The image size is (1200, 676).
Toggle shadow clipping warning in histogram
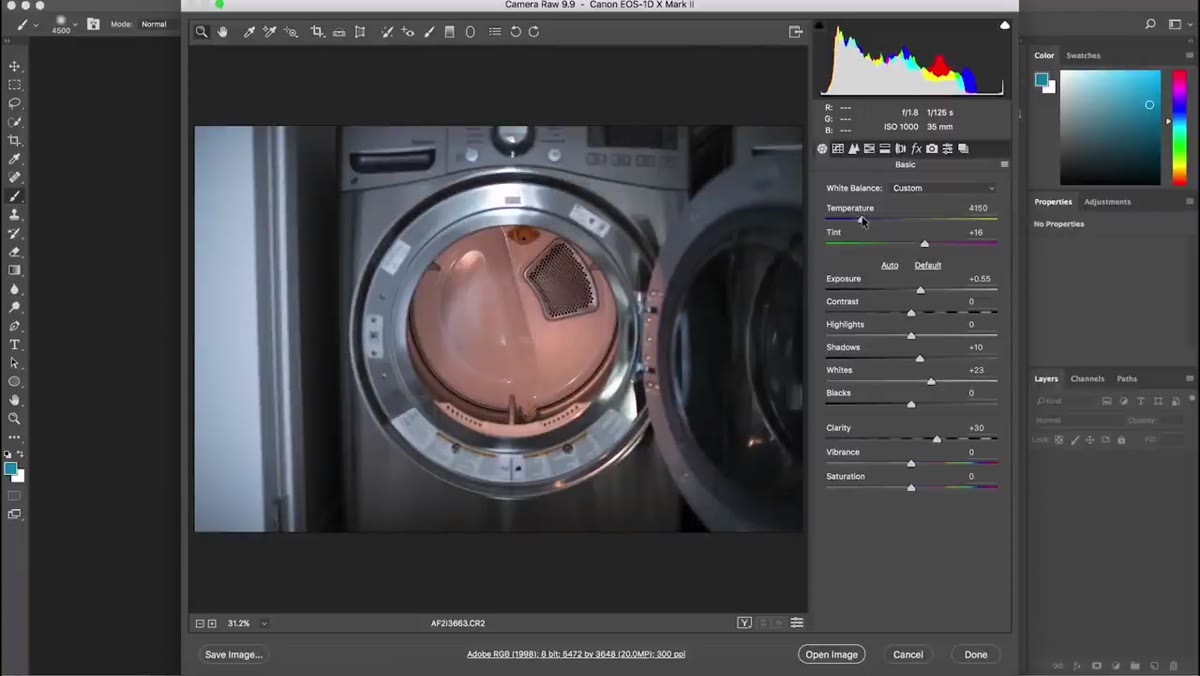[x=819, y=25]
